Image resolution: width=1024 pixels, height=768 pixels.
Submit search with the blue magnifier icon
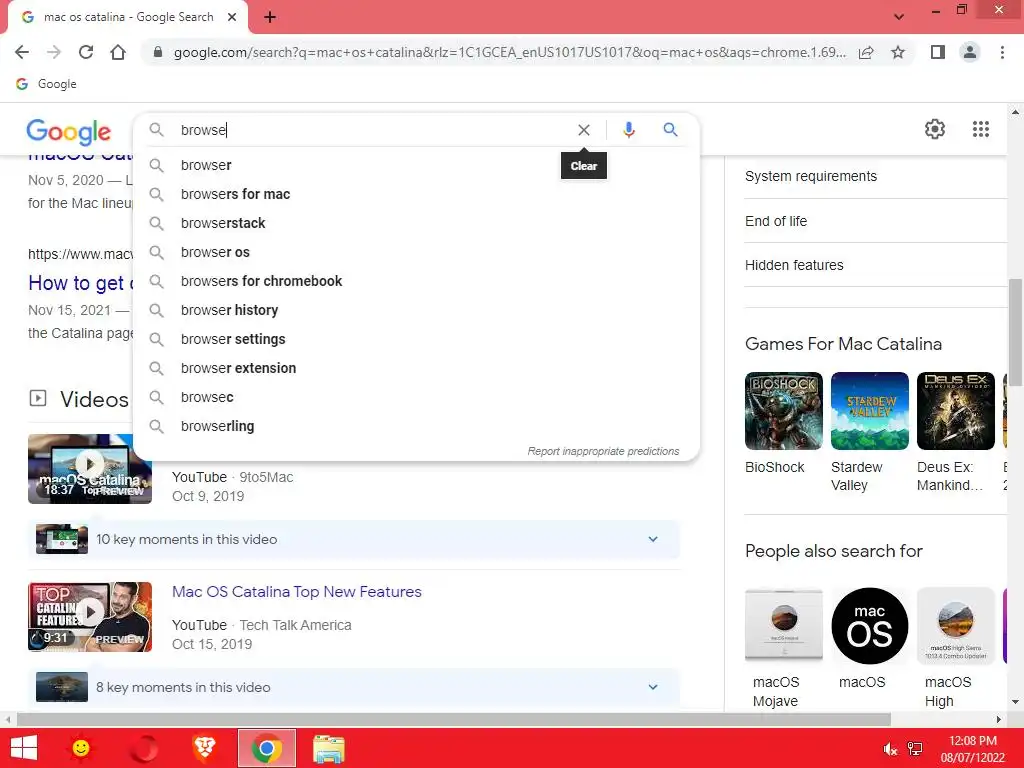[670, 130]
